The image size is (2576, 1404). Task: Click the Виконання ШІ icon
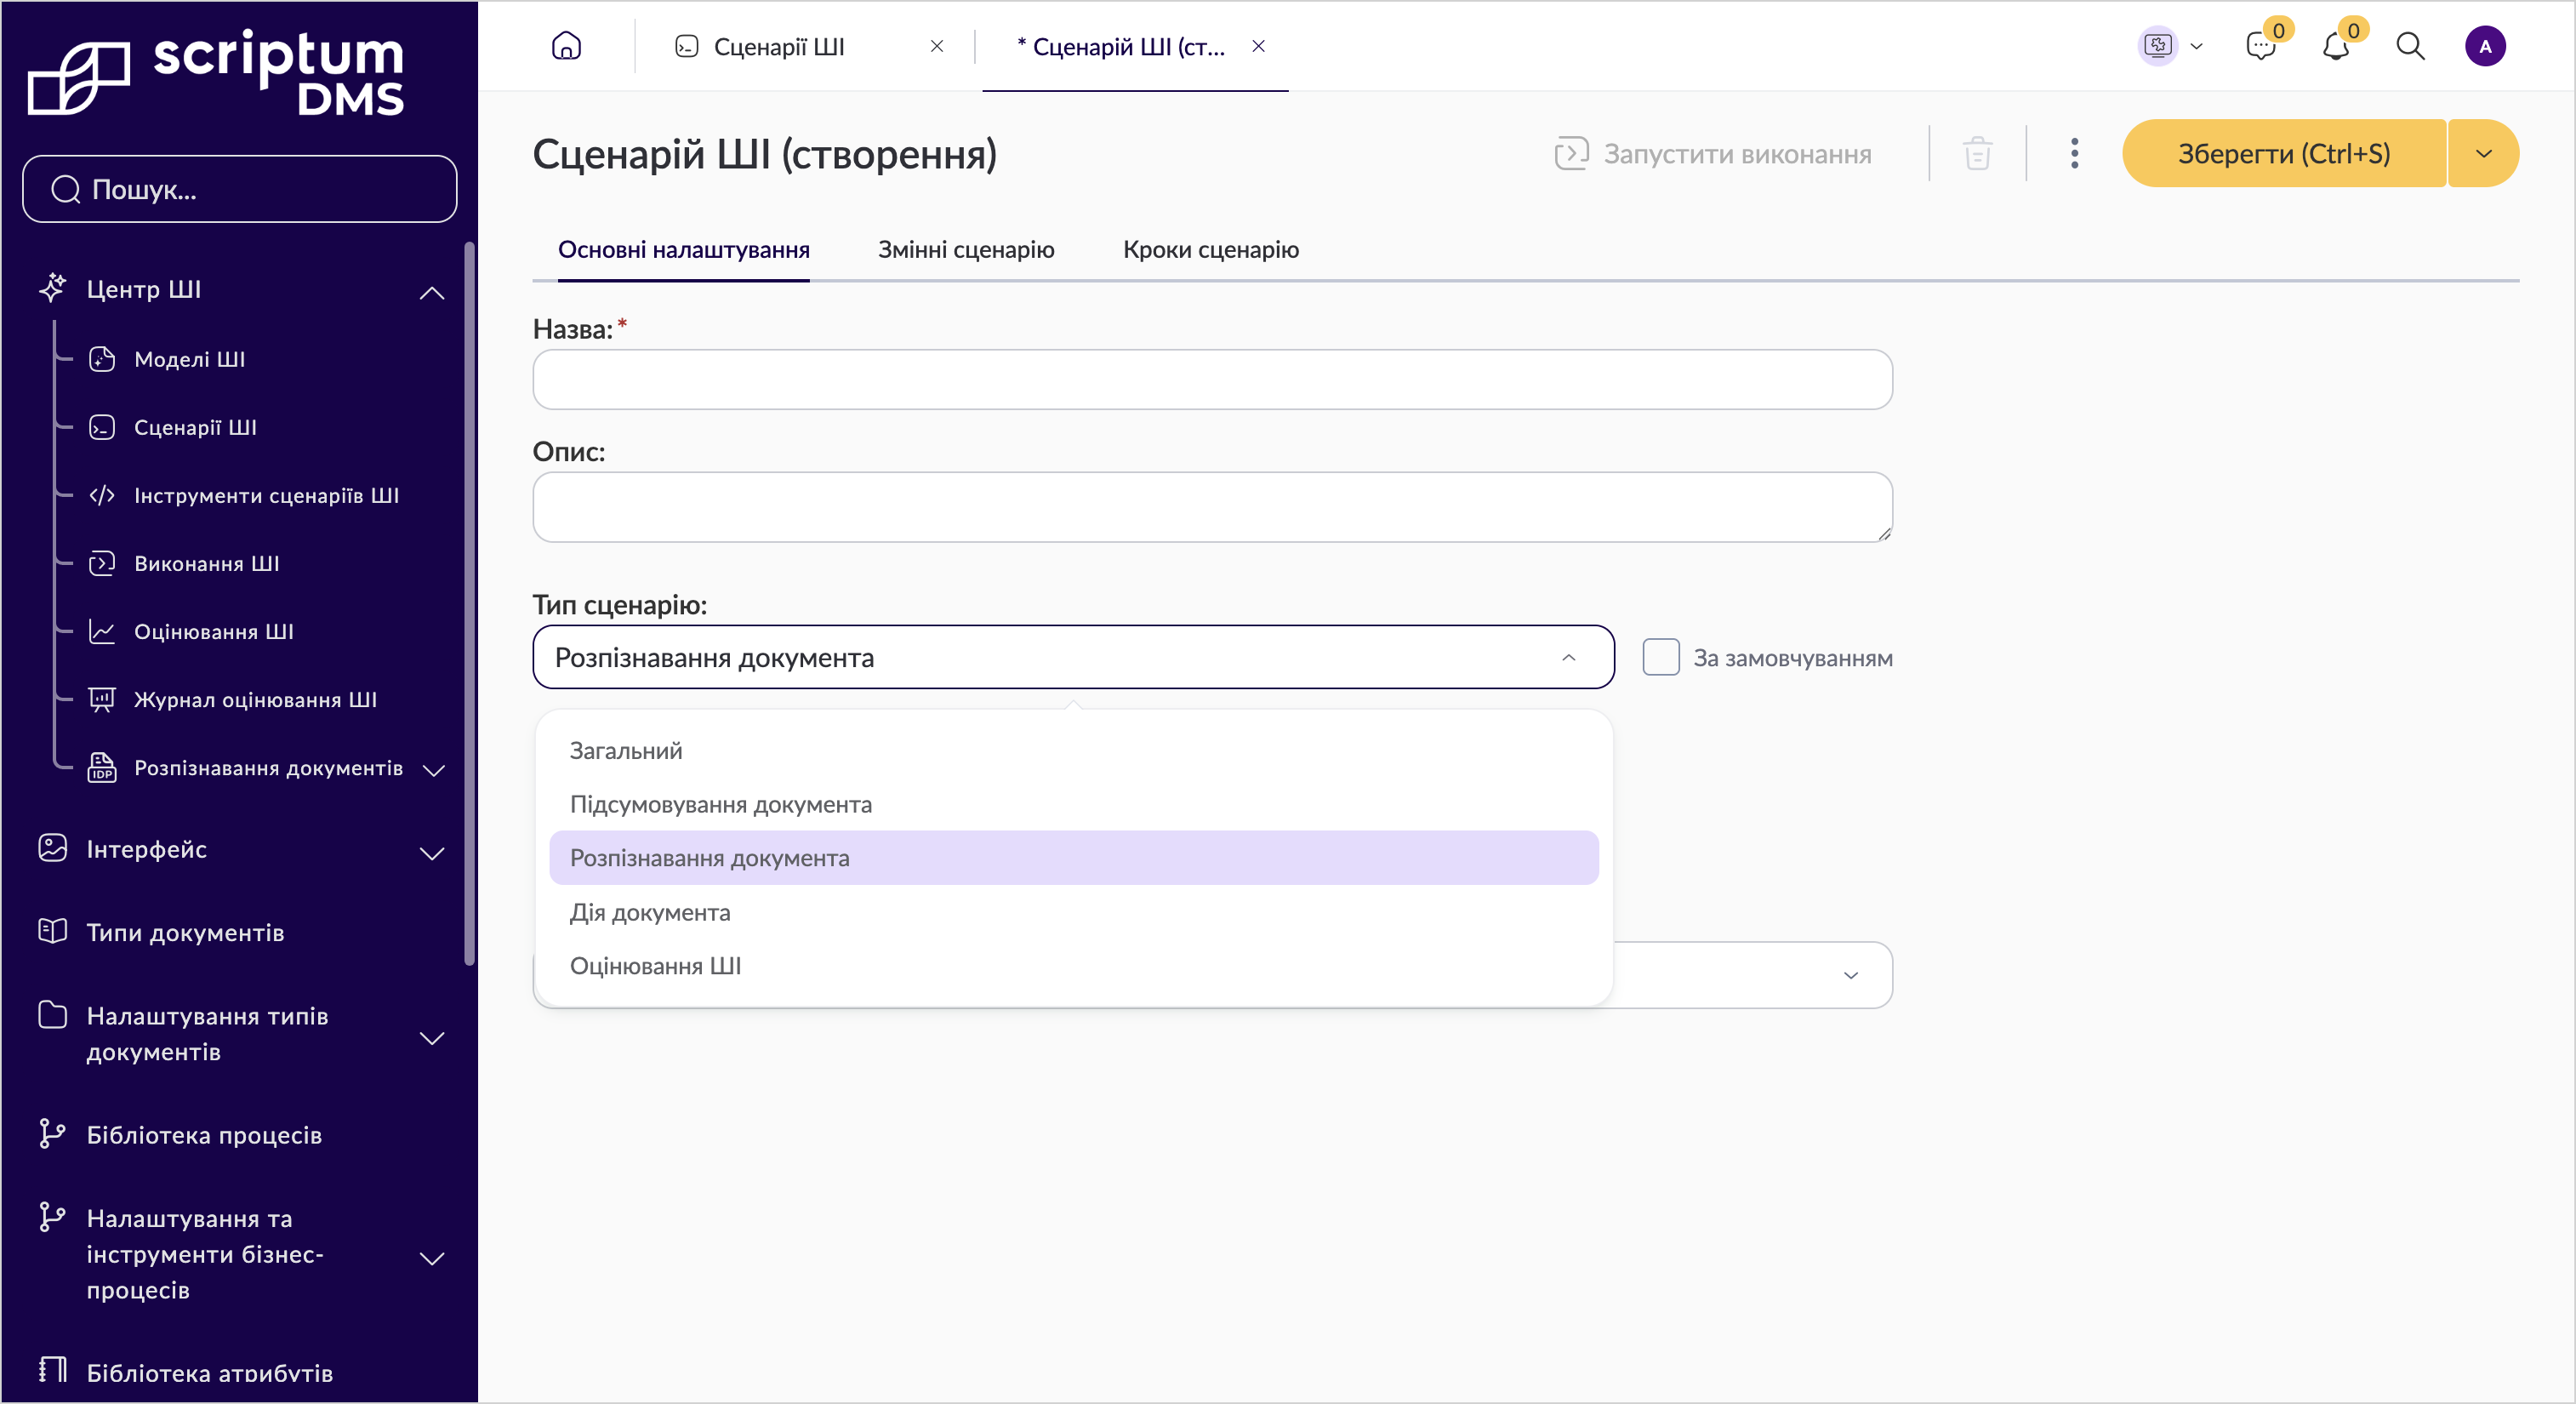[x=102, y=563]
